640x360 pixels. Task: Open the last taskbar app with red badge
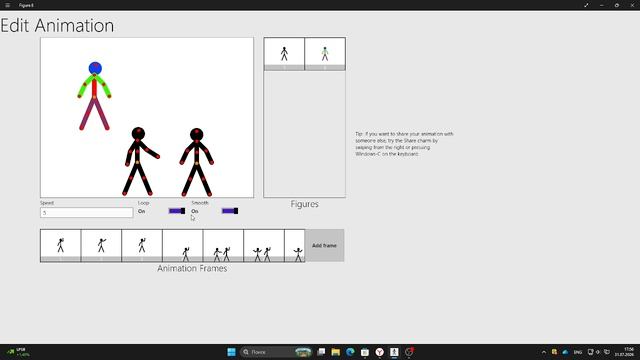pos(409,352)
